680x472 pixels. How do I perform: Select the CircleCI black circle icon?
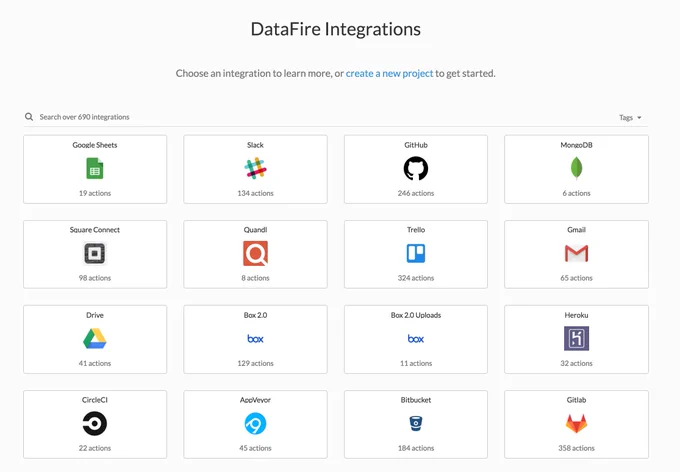point(95,423)
